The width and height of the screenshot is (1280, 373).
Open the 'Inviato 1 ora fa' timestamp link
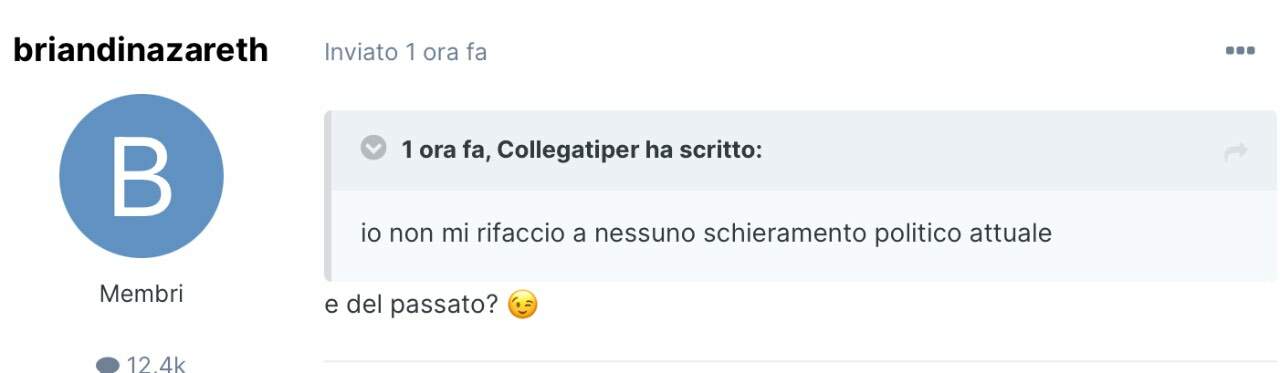pyautogui.click(x=405, y=52)
